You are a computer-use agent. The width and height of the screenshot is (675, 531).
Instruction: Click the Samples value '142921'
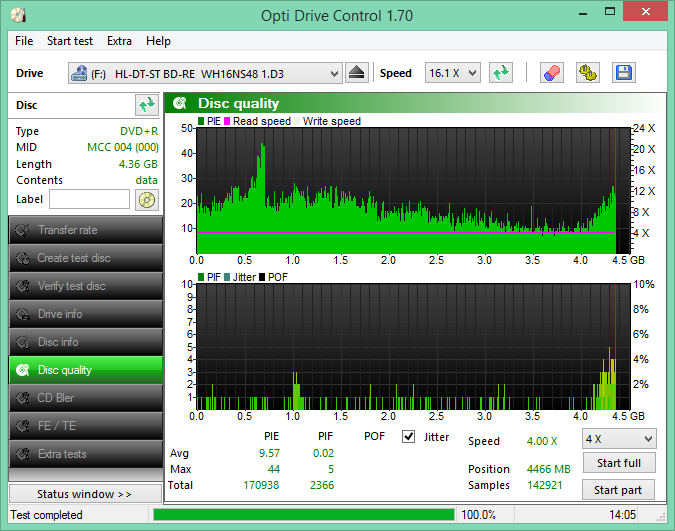click(545, 485)
